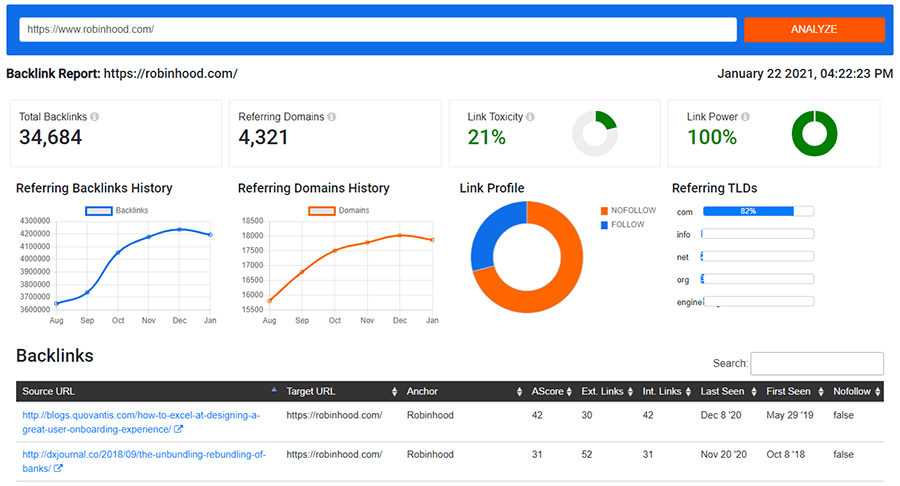This screenshot has width=900, height=486.
Task: Click the Backlink Report heading URL
Action: pyautogui.click(x=170, y=74)
